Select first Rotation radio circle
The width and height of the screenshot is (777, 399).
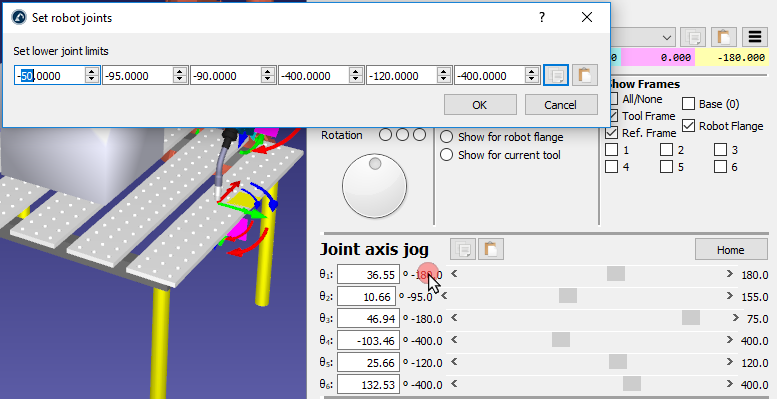point(386,135)
